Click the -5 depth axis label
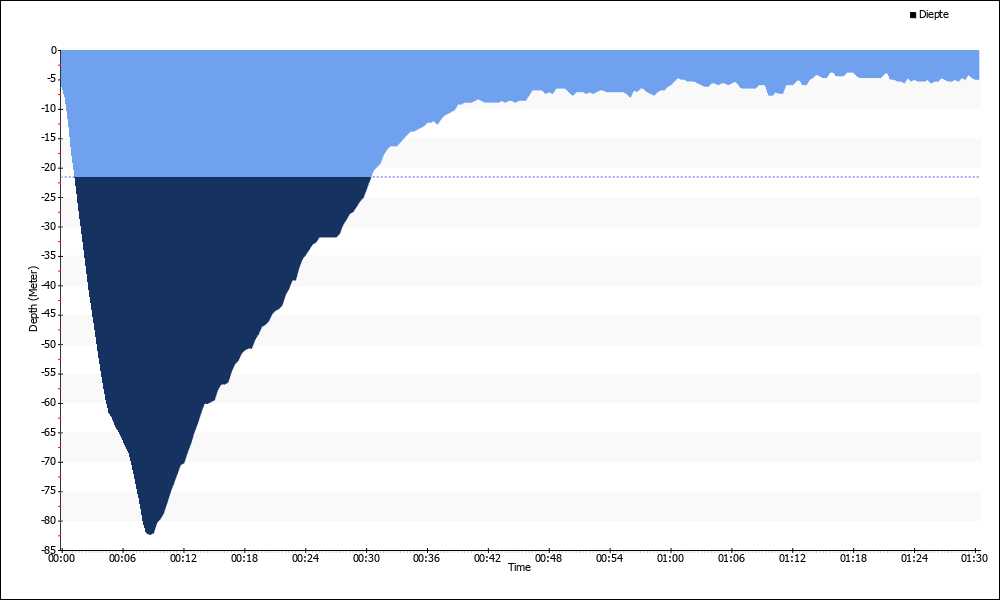 coord(52,79)
